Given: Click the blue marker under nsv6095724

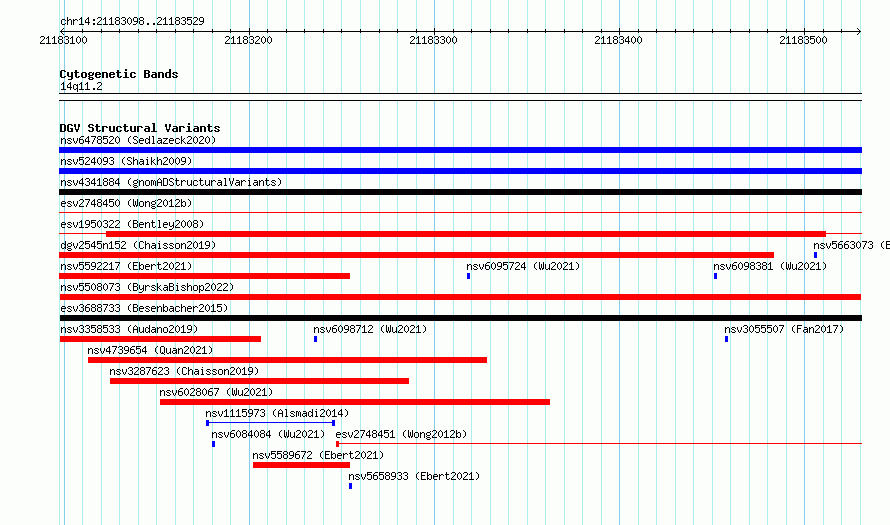Looking at the screenshot, I should coord(468,276).
